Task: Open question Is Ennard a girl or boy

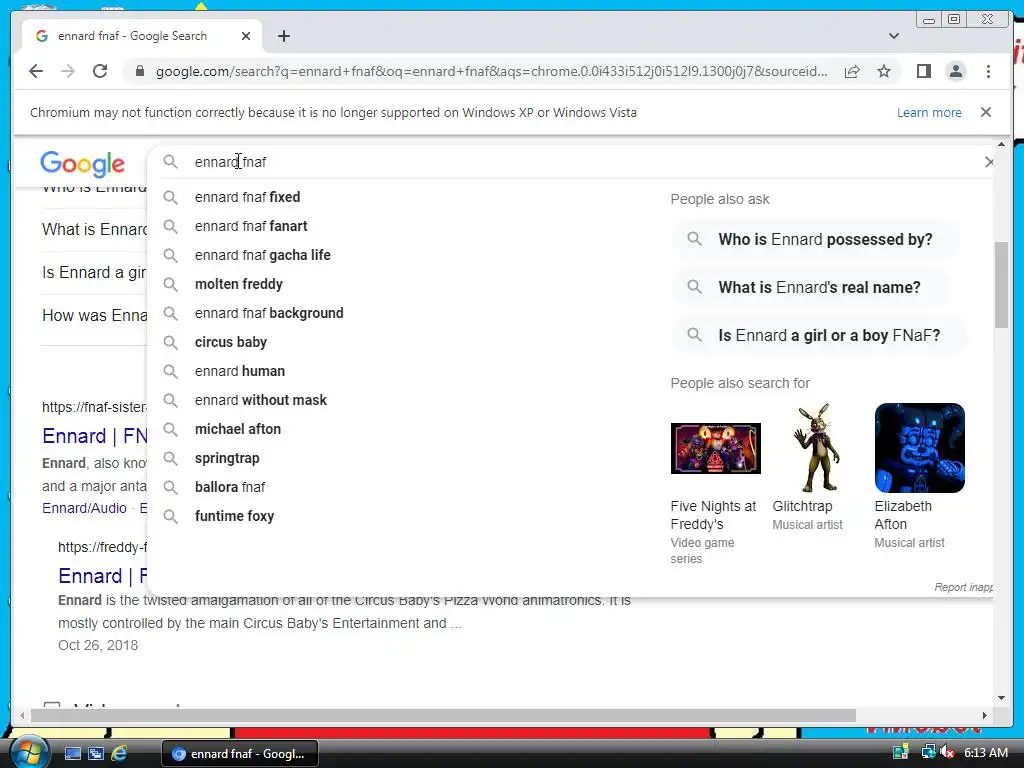Action: 820,336
